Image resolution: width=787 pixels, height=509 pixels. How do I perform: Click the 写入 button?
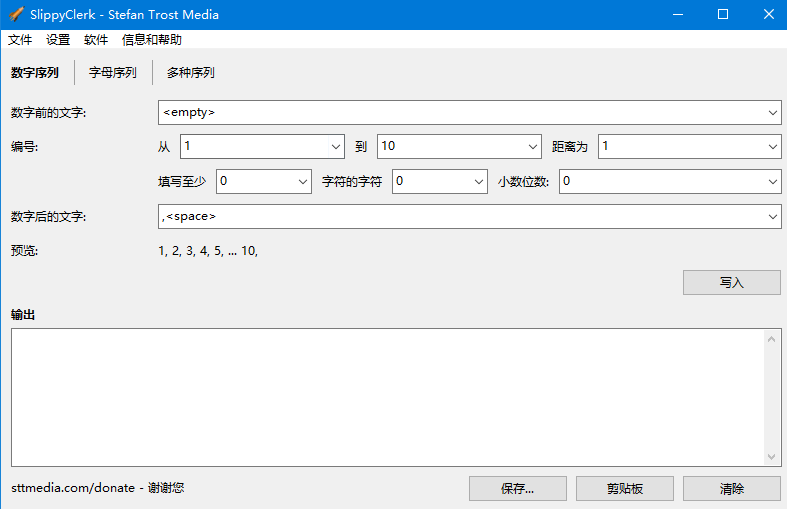pyautogui.click(x=732, y=283)
